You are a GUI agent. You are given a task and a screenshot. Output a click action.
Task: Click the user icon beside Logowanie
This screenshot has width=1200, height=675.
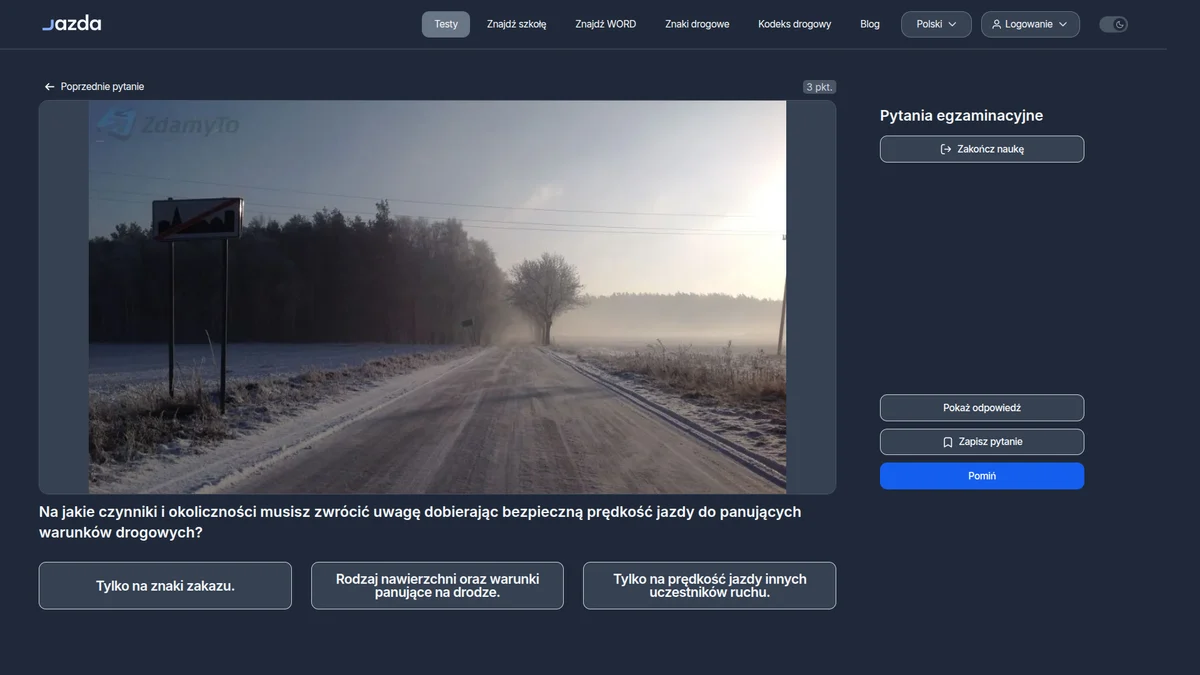(x=996, y=24)
